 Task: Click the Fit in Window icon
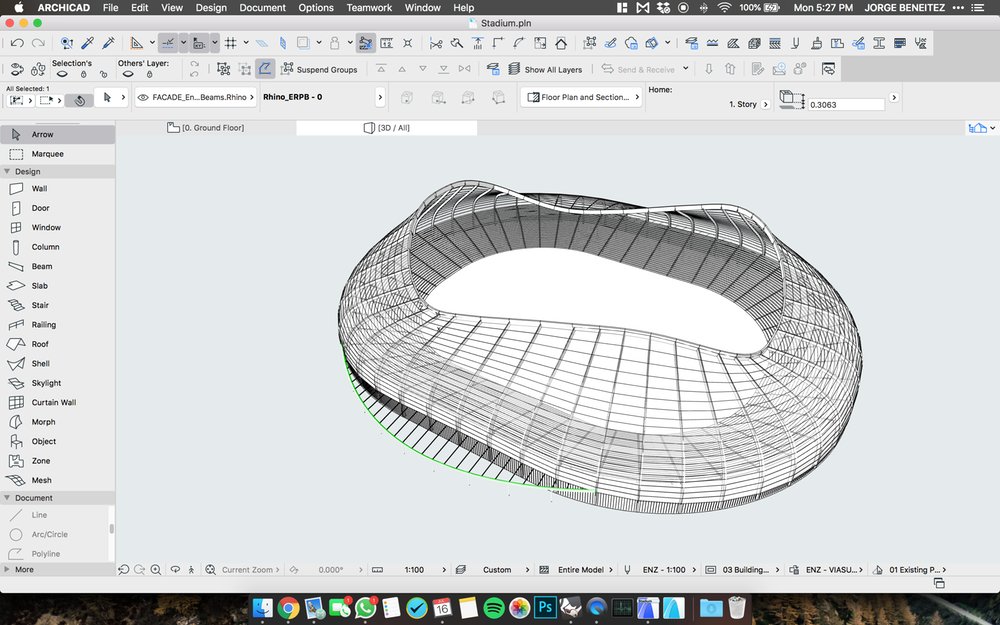[210, 570]
